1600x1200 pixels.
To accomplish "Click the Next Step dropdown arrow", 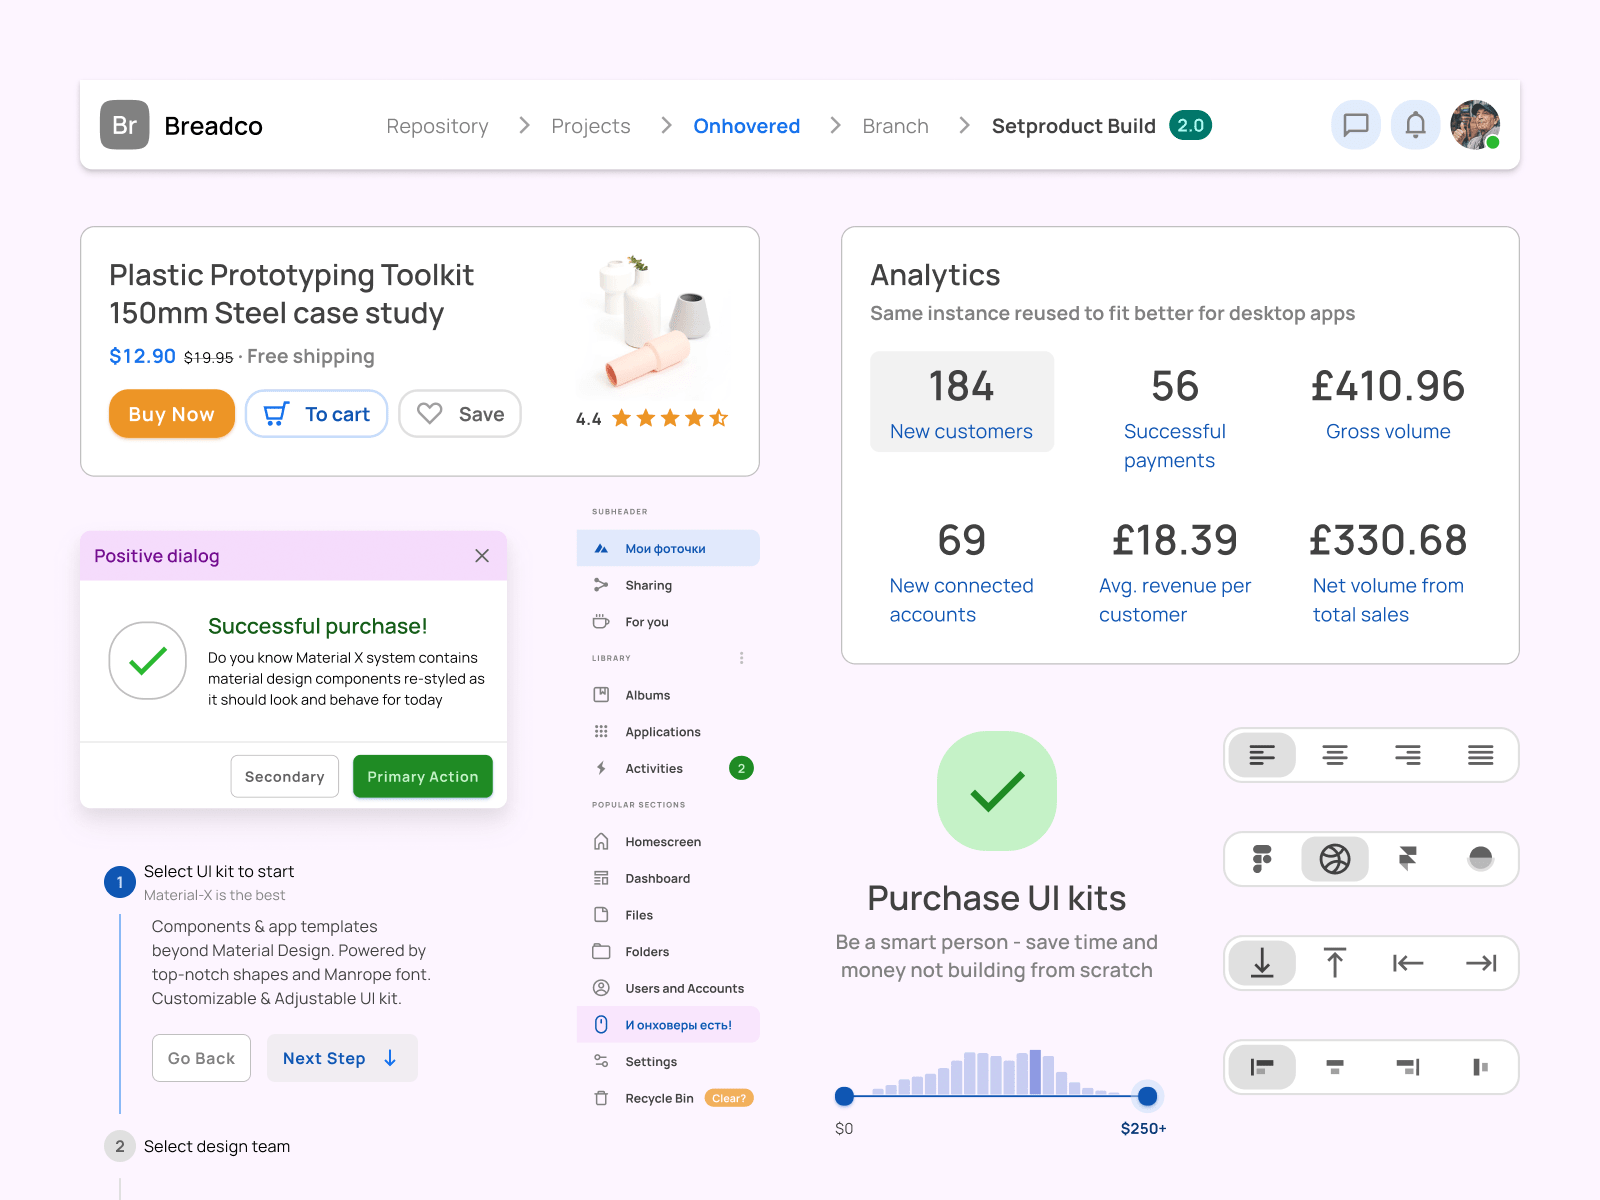I will tap(389, 1057).
